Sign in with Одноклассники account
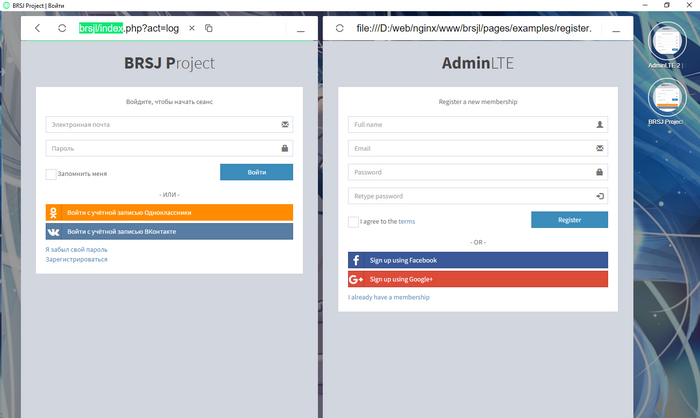The height and width of the screenshot is (418, 700). pos(169,213)
